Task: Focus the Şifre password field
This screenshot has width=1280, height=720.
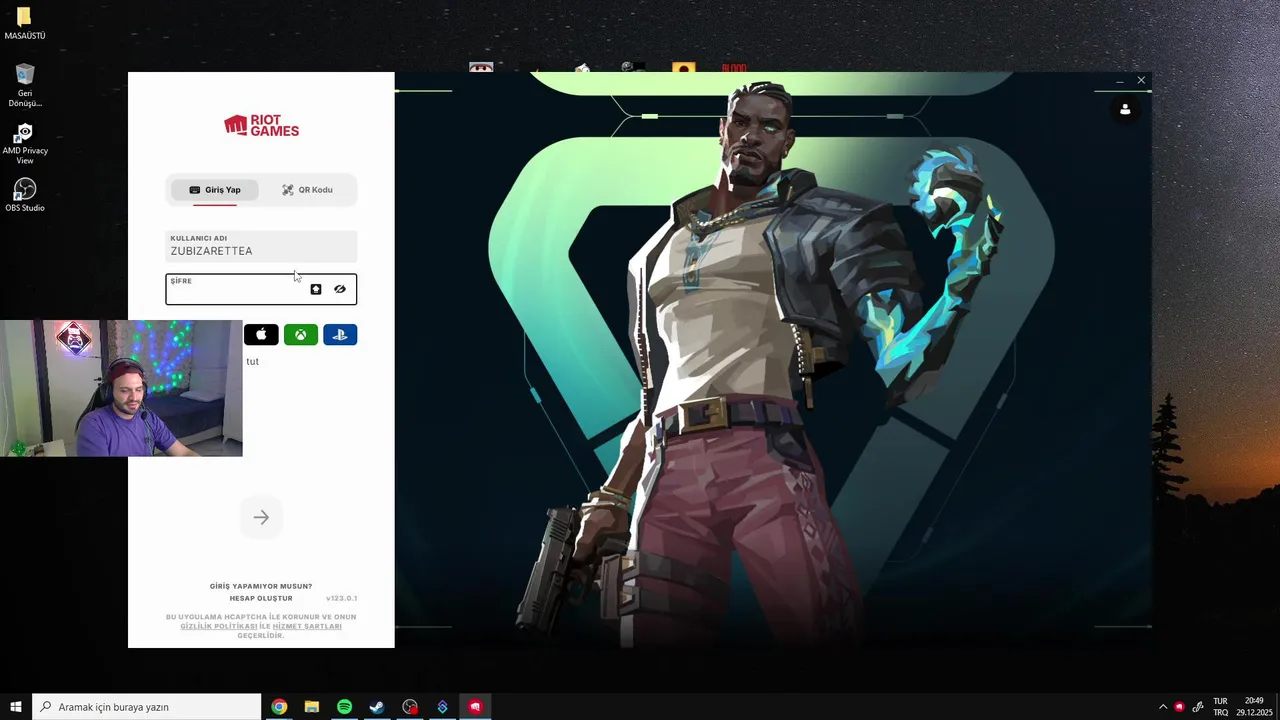Action: point(261,289)
